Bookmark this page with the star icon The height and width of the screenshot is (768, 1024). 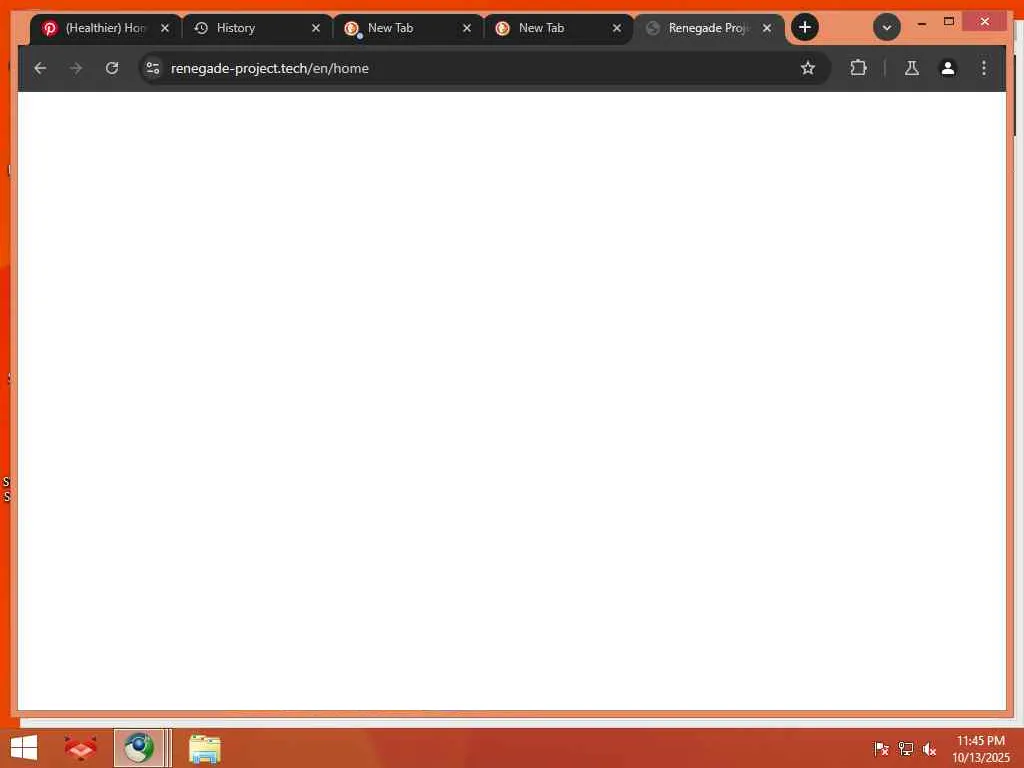808,68
